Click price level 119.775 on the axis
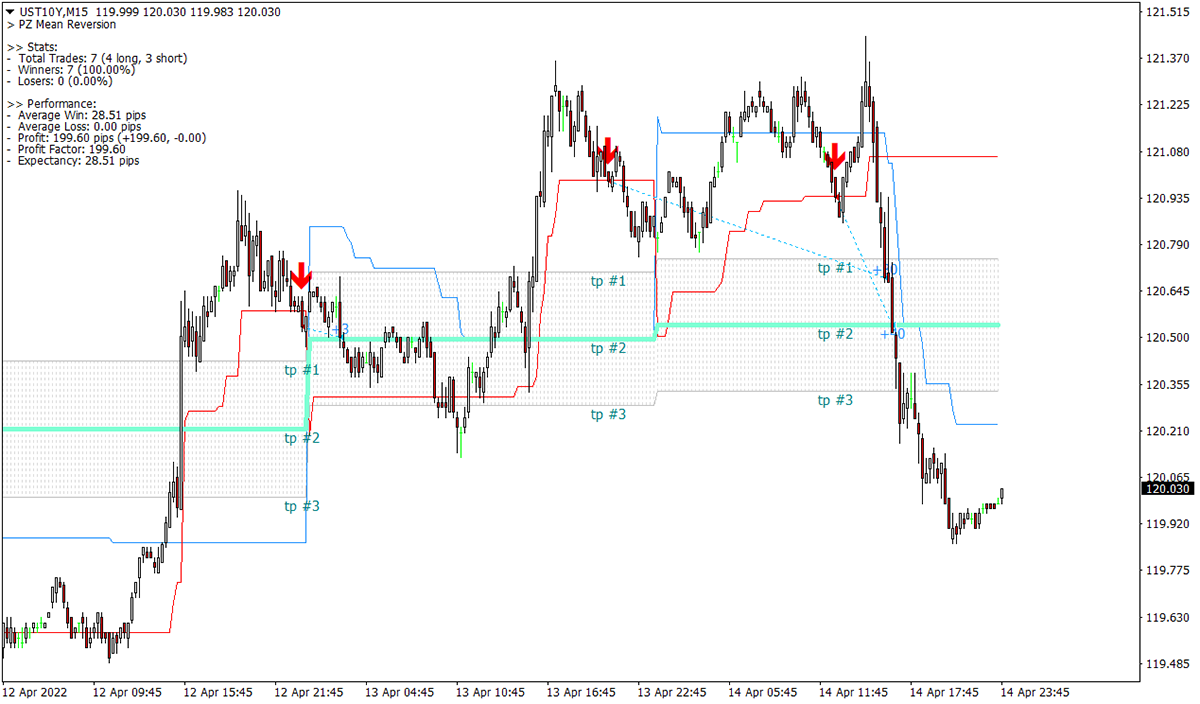Image resolution: width=1200 pixels, height=704 pixels. tap(1166, 571)
